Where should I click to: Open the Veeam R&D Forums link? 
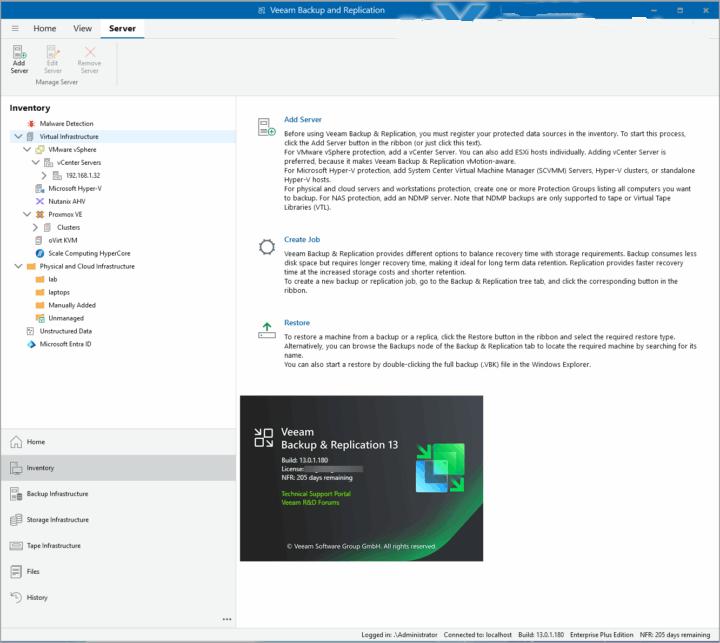tap(310, 502)
